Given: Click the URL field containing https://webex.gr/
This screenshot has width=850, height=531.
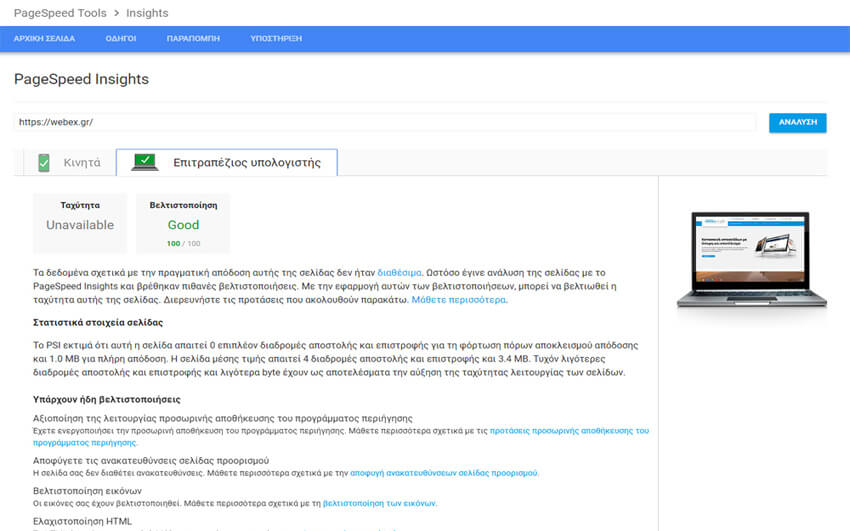Looking at the screenshot, I should coord(385,122).
